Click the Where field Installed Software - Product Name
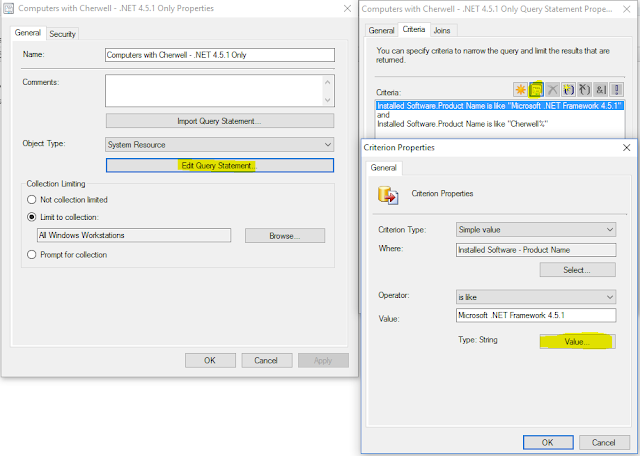Image resolution: width=640 pixels, height=456 pixels. (x=536, y=250)
